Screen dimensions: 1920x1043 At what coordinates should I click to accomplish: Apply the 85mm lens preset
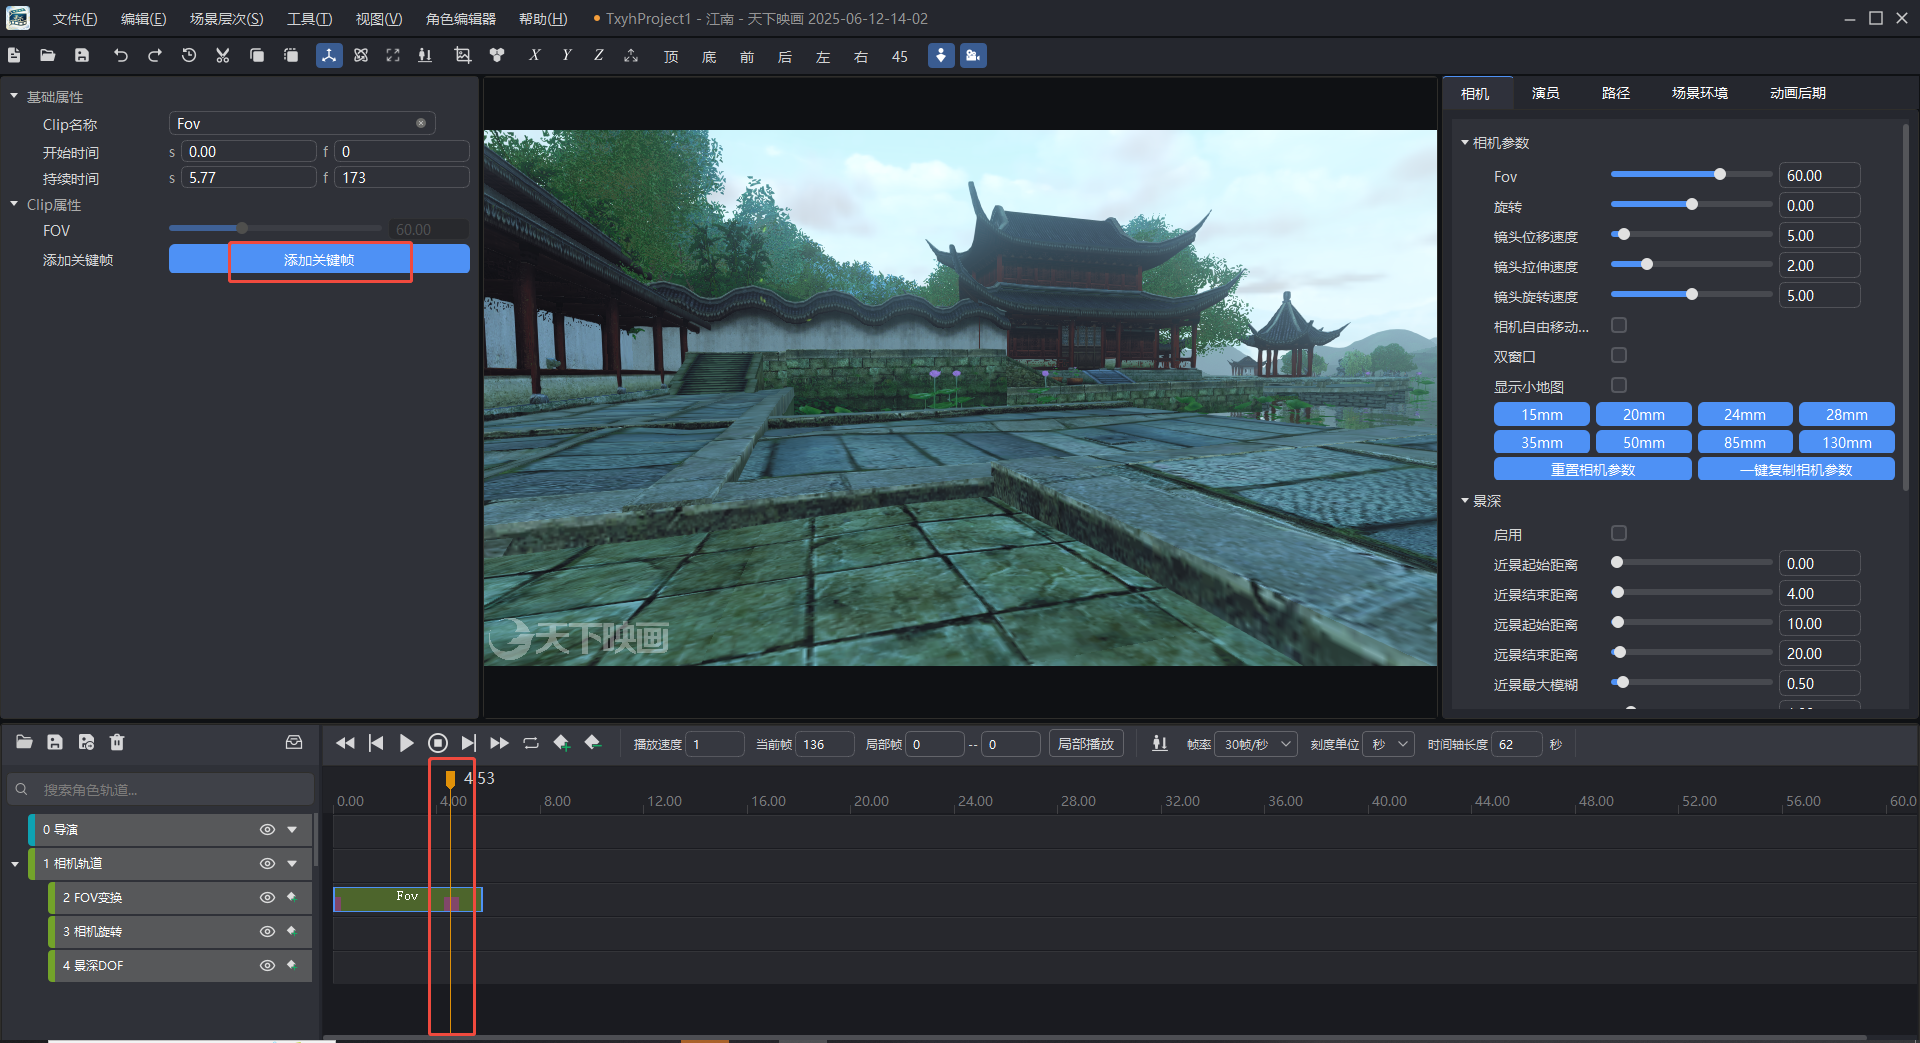coord(1745,442)
